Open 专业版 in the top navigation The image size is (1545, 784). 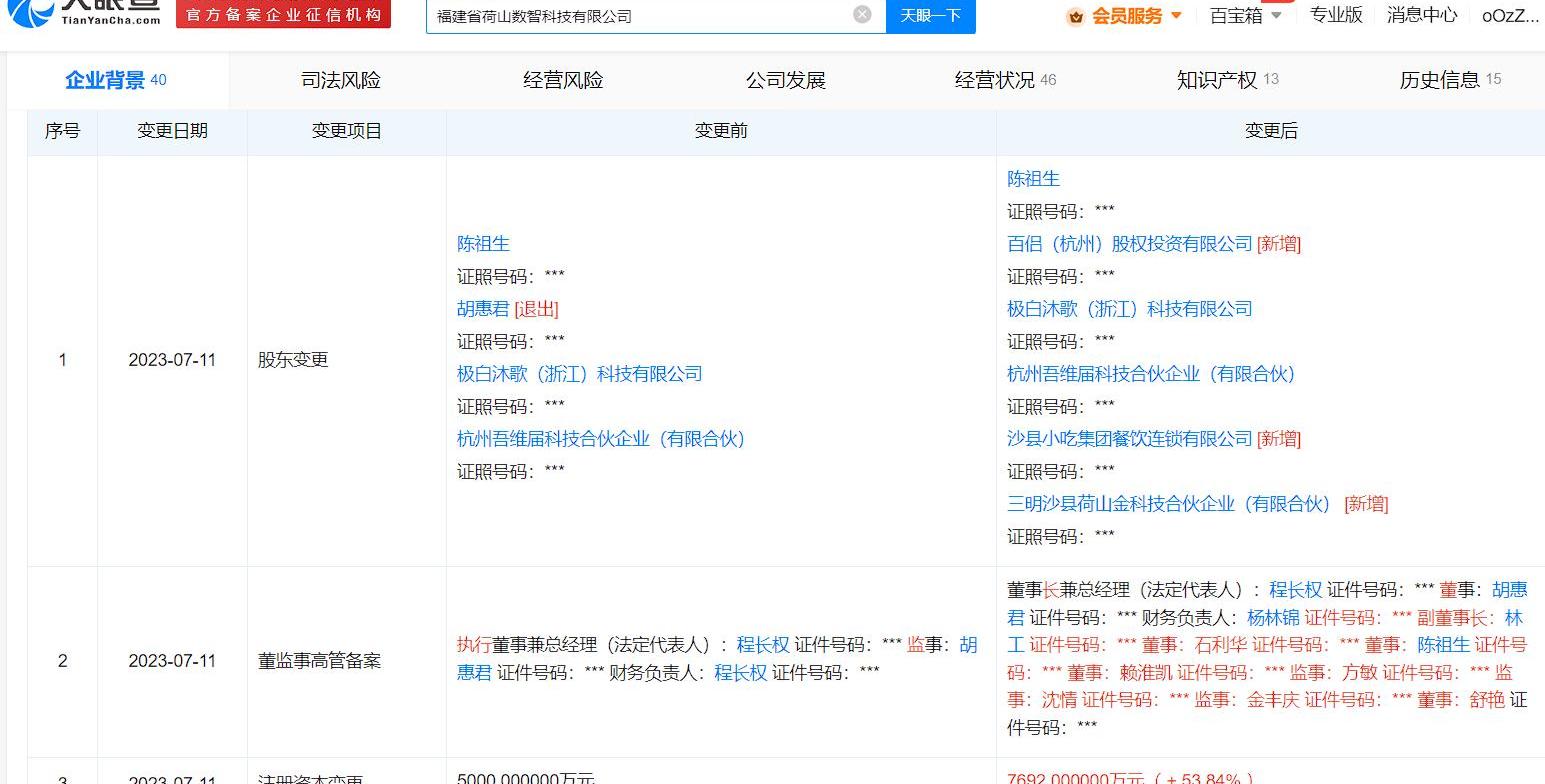coord(1336,15)
